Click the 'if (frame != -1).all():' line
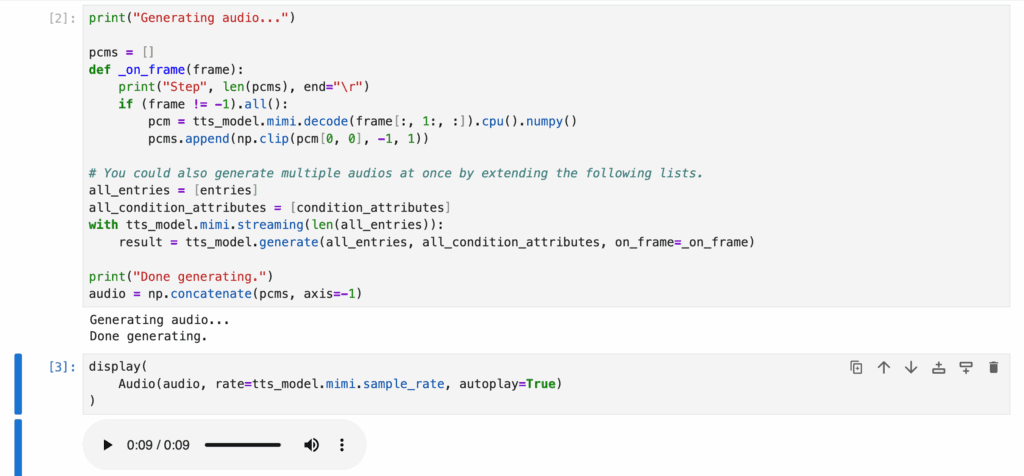Viewport: 1024px width, 476px height. point(203,104)
